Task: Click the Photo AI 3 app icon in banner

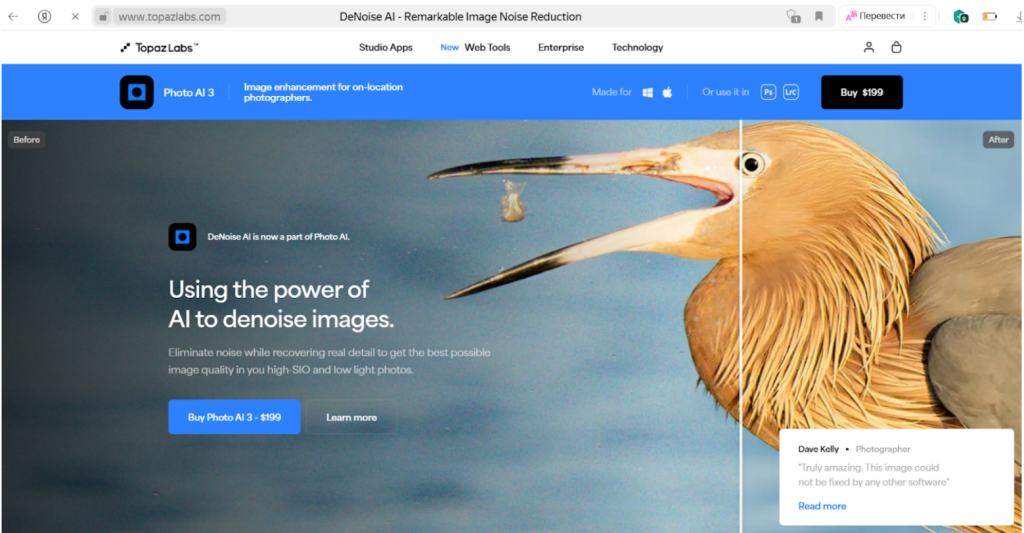Action: point(137,92)
